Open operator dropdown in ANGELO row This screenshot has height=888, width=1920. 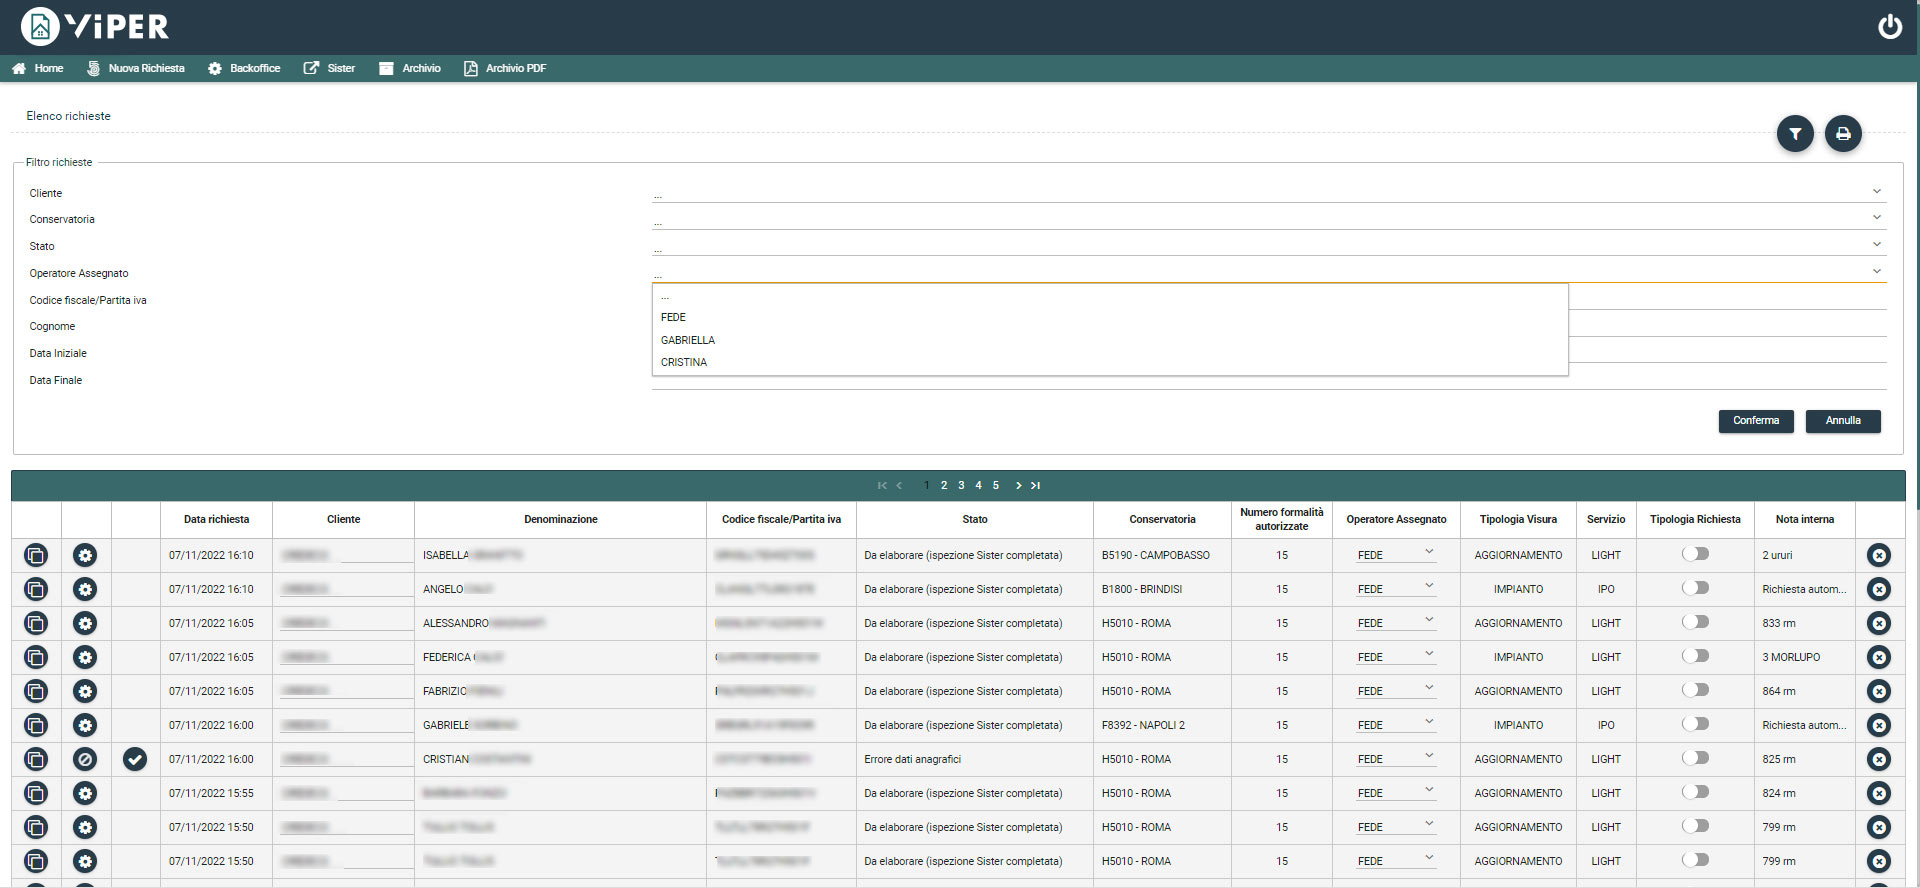pyautogui.click(x=1396, y=589)
